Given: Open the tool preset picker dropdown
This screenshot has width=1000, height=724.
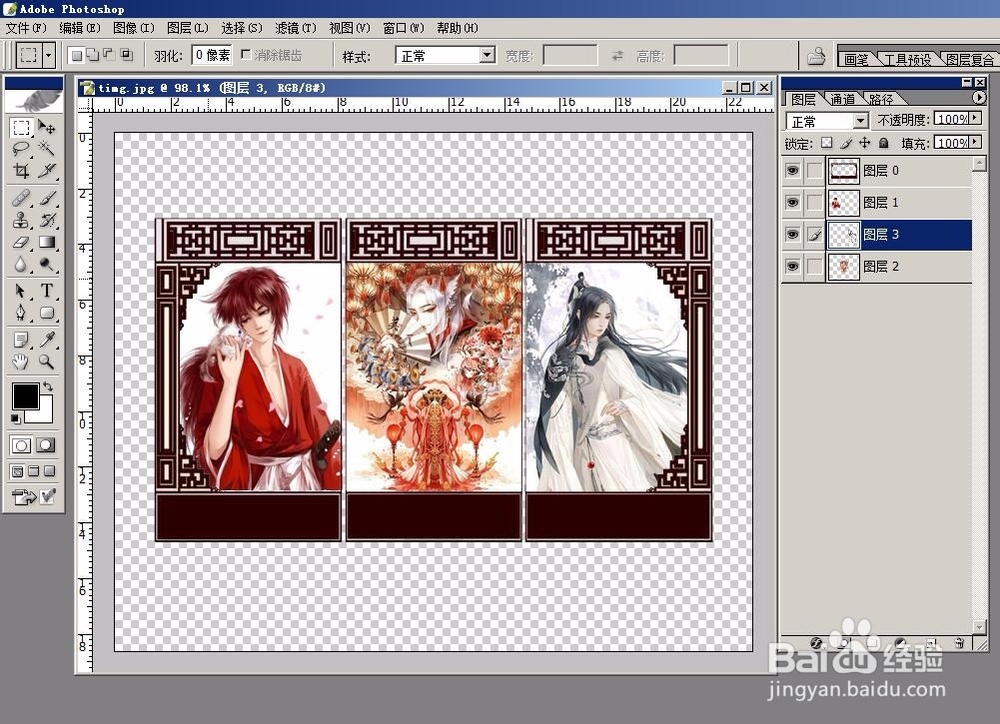Looking at the screenshot, I should (x=48, y=55).
